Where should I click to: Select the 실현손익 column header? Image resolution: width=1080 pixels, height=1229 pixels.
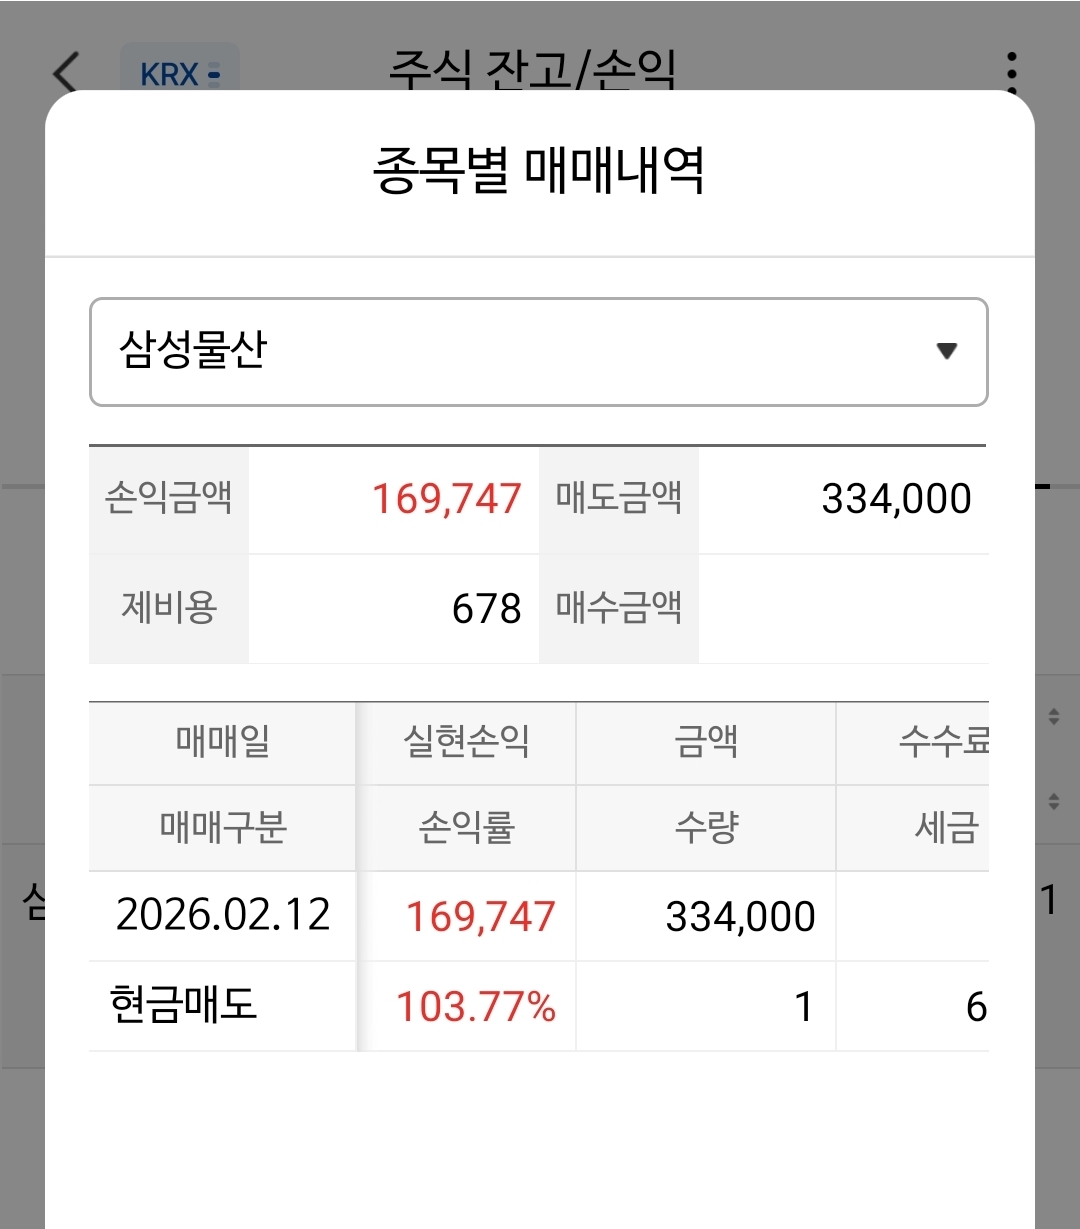pyautogui.click(x=466, y=742)
